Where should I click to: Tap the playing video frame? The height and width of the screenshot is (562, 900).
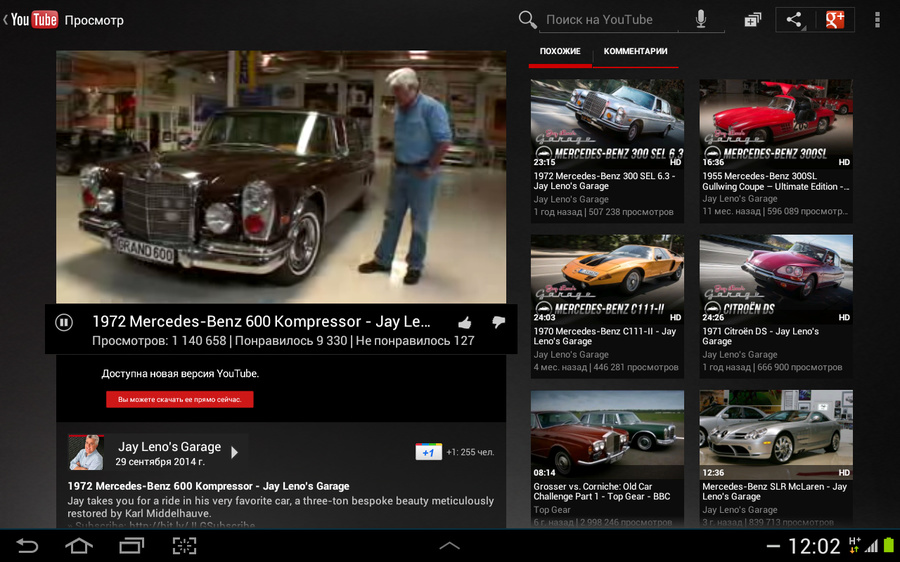coord(281,177)
